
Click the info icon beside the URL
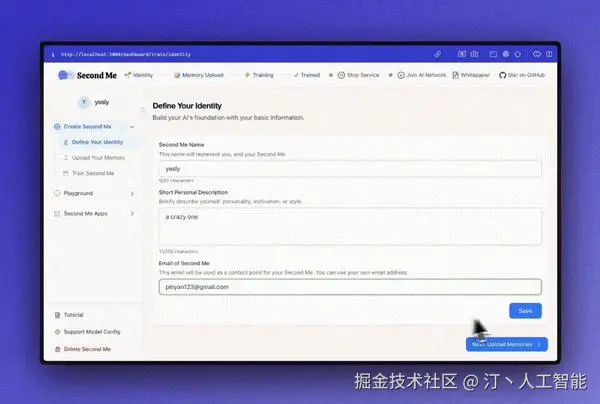53,55
